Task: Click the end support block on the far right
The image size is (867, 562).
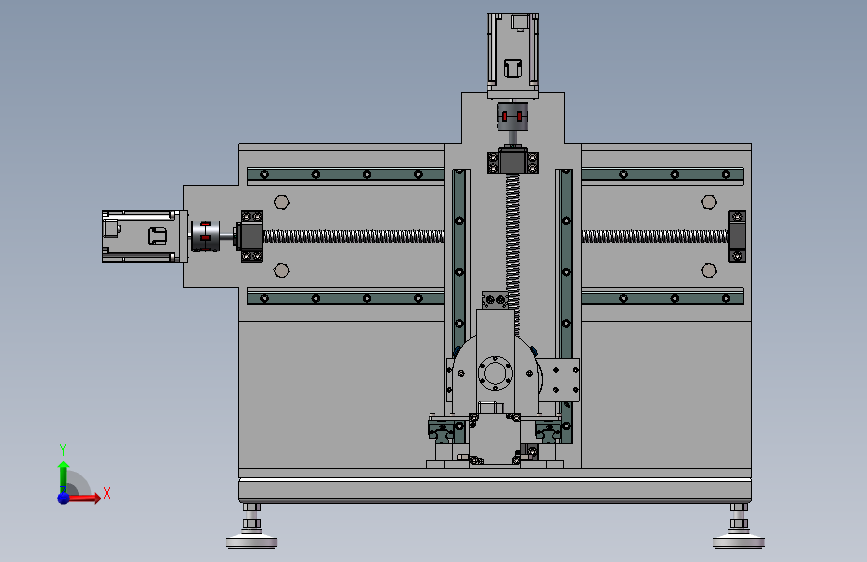Action: (737, 236)
